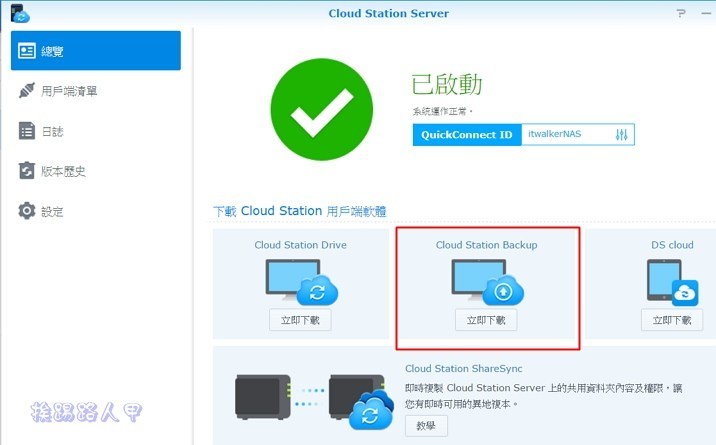This screenshot has width=716, height=445.
Task: Click the Cloud Station Backup computer icon
Action: click(x=487, y=281)
